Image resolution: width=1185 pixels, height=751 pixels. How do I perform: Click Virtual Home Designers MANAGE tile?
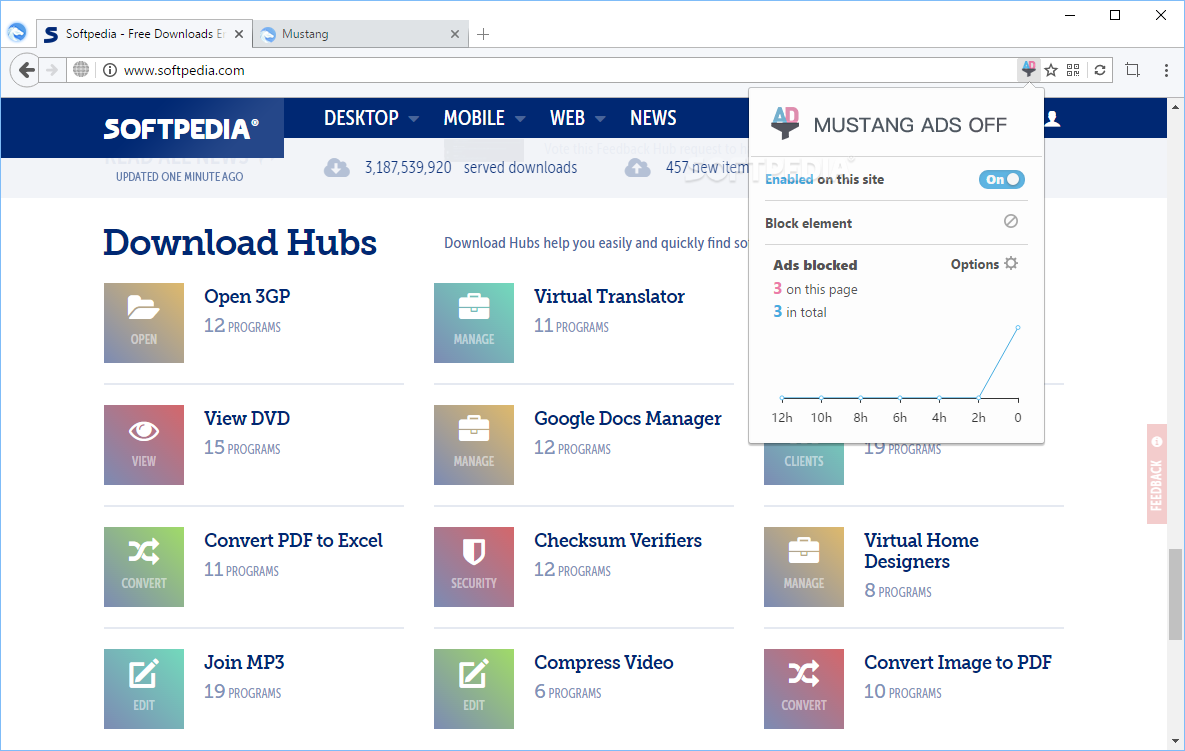pos(803,567)
